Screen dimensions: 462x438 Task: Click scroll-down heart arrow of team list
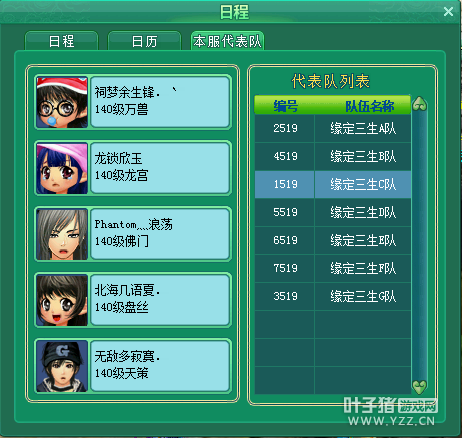[419, 387]
